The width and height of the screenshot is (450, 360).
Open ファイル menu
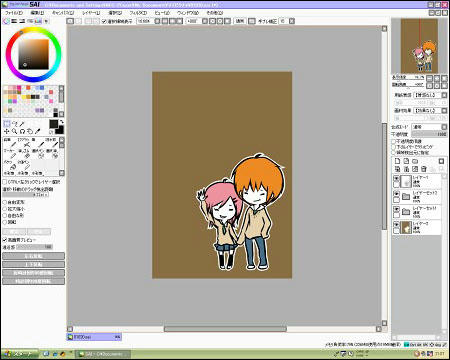tap(14, 13)
